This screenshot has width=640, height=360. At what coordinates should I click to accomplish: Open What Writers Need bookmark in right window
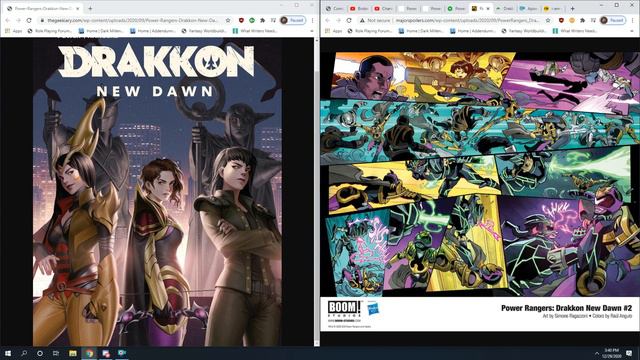575,31
